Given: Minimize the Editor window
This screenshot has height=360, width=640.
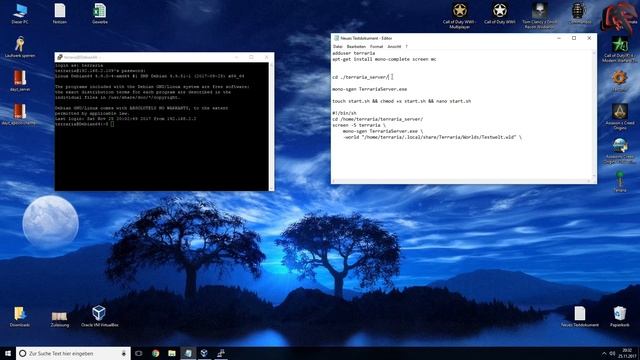Looking at the screenshot, I should tap(559, 38).
